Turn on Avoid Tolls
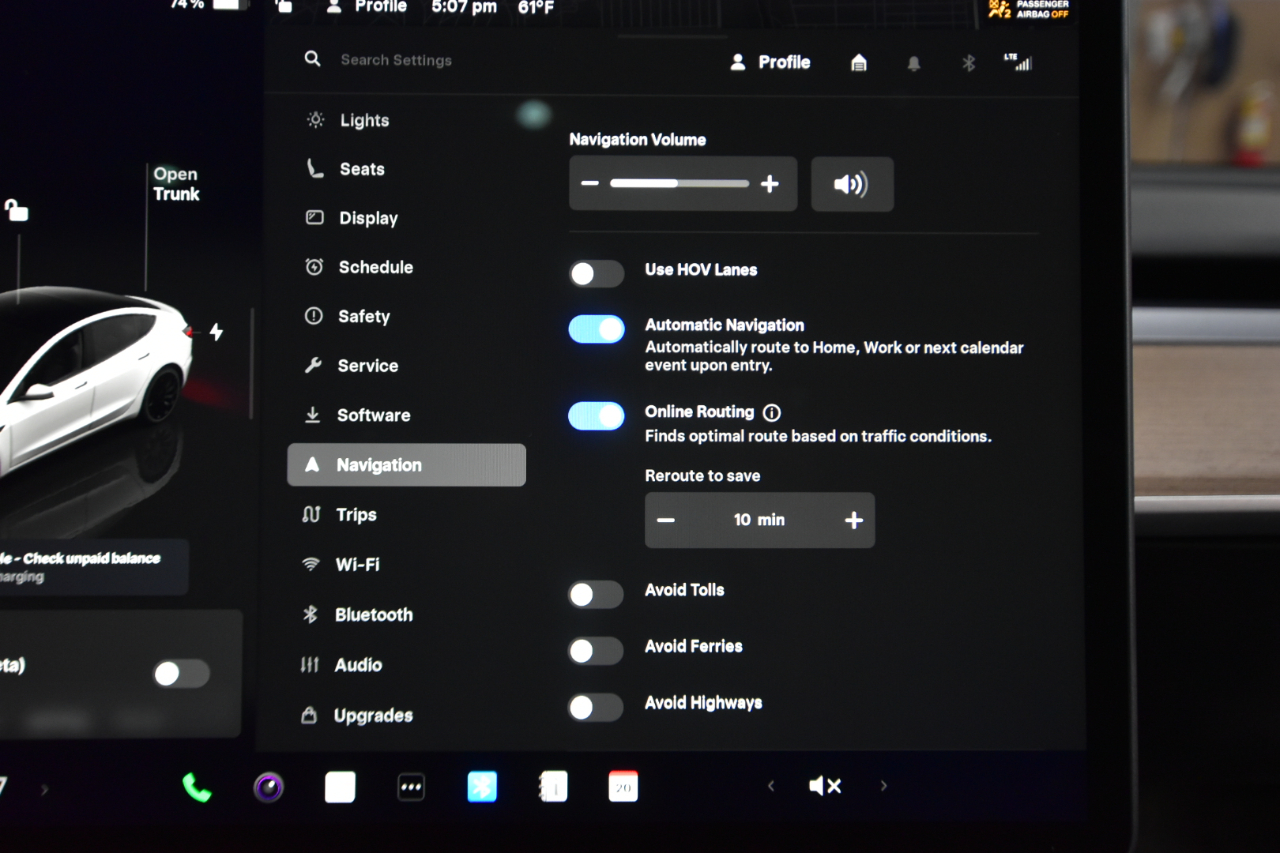Viewport: 1280px width, 853px height. click(x=596, y=594)
